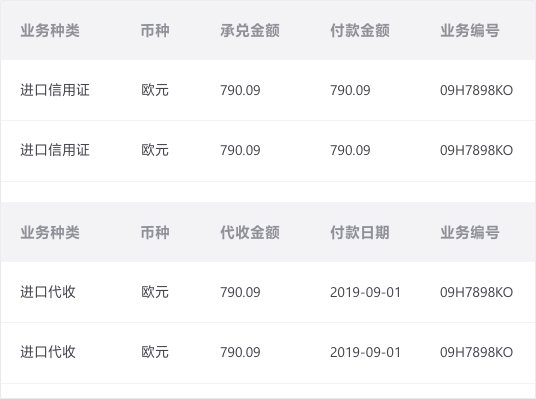Click the 承兑金额 column header

tap(250, 30)
